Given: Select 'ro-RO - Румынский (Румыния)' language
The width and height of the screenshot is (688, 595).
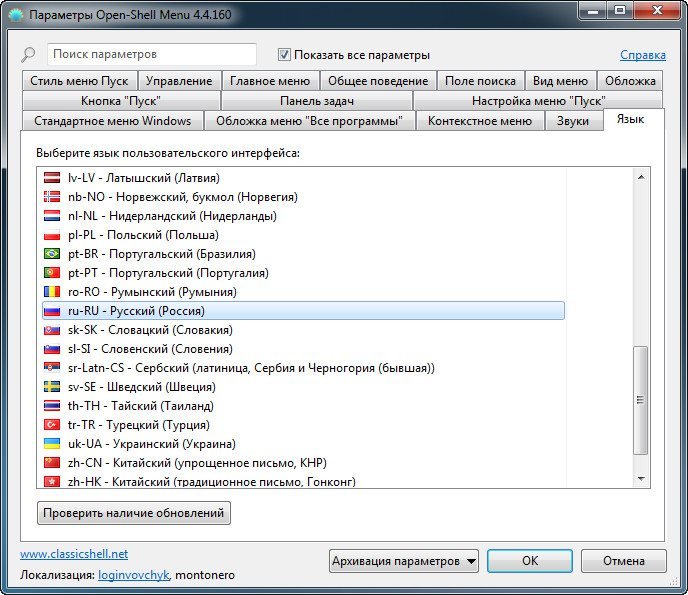Looking at the screenshot, I should tap(152, 292).
